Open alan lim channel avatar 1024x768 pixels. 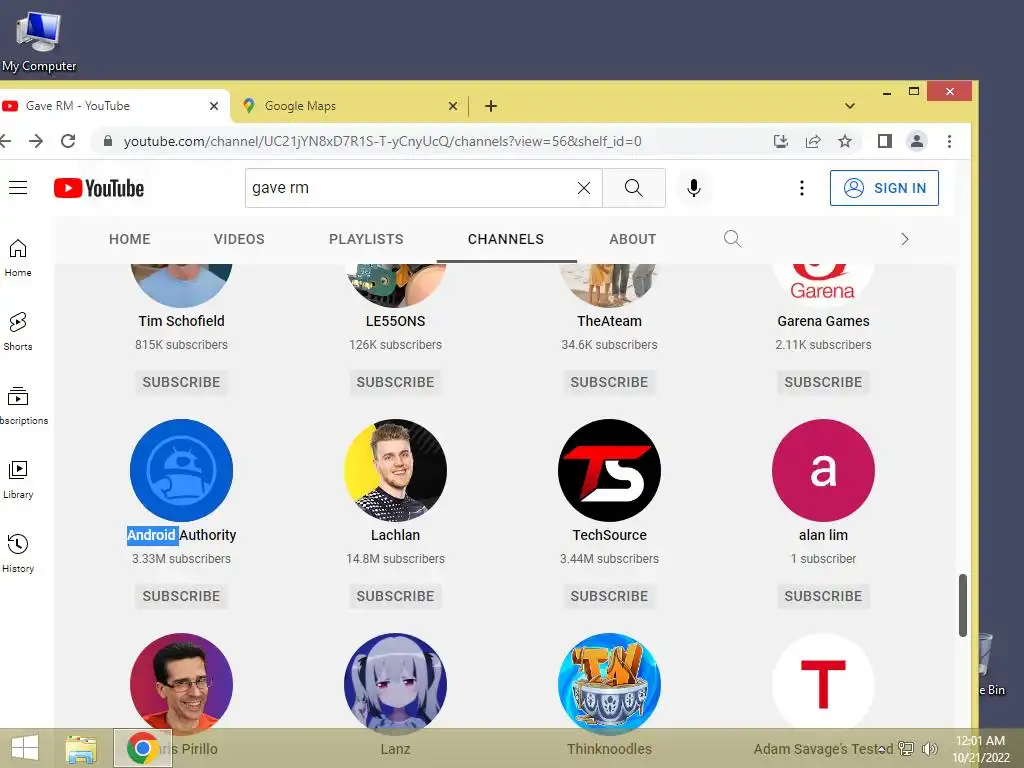(823, 470)
